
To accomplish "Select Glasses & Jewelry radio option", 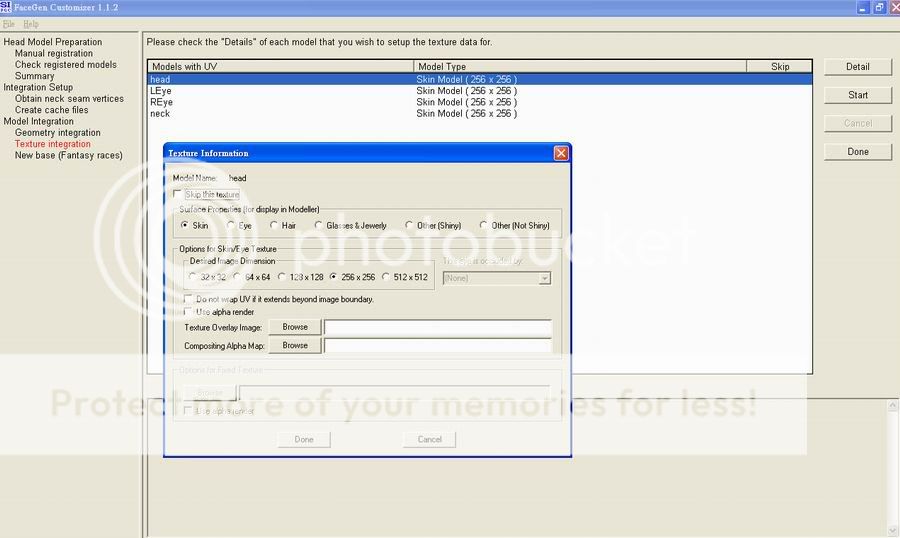I will [318, 226].
